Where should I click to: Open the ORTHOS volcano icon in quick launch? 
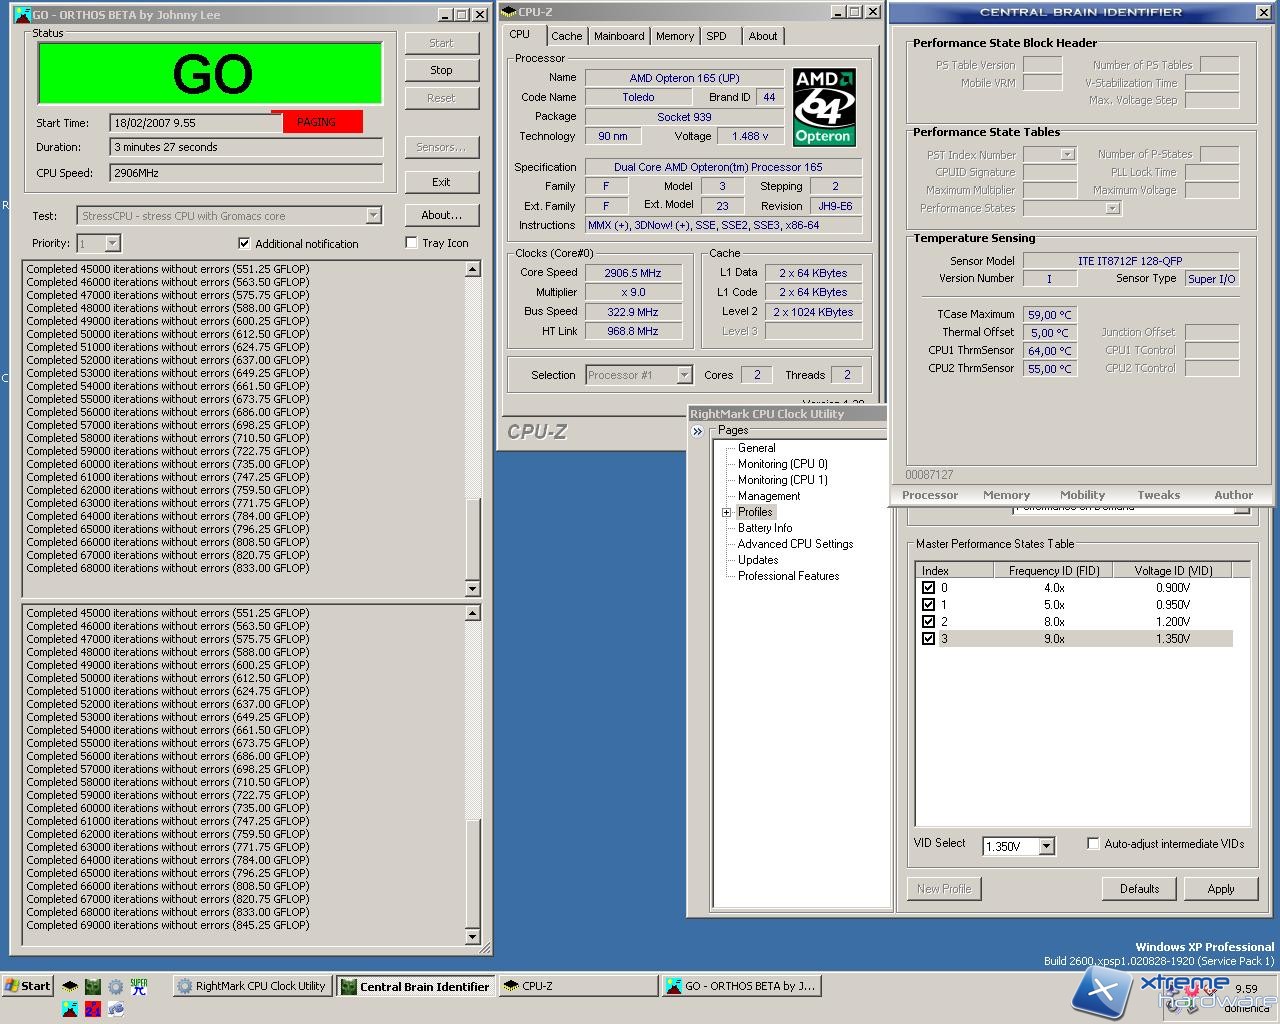tap(69, 1009)
